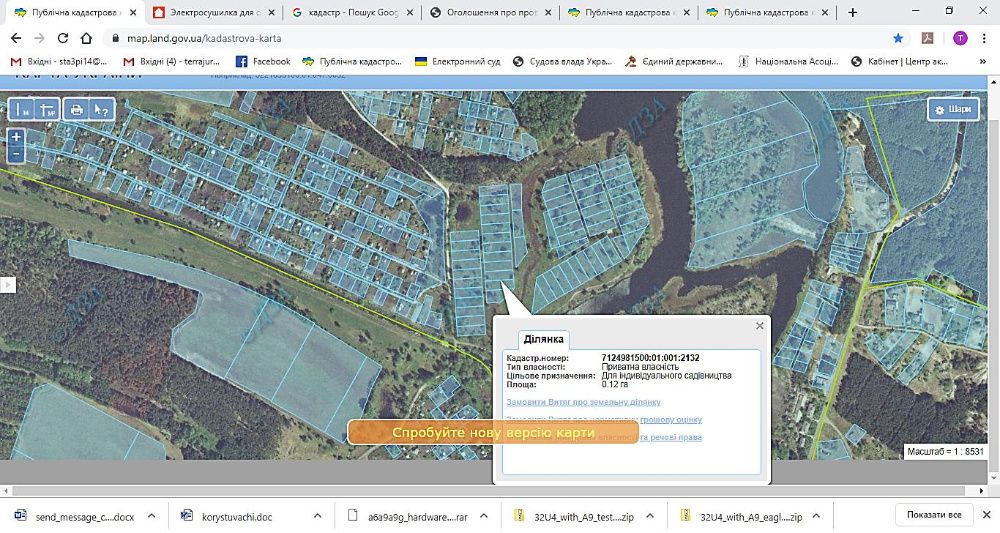
Task: Open грошову оцінку extract link
Action: 671,420
